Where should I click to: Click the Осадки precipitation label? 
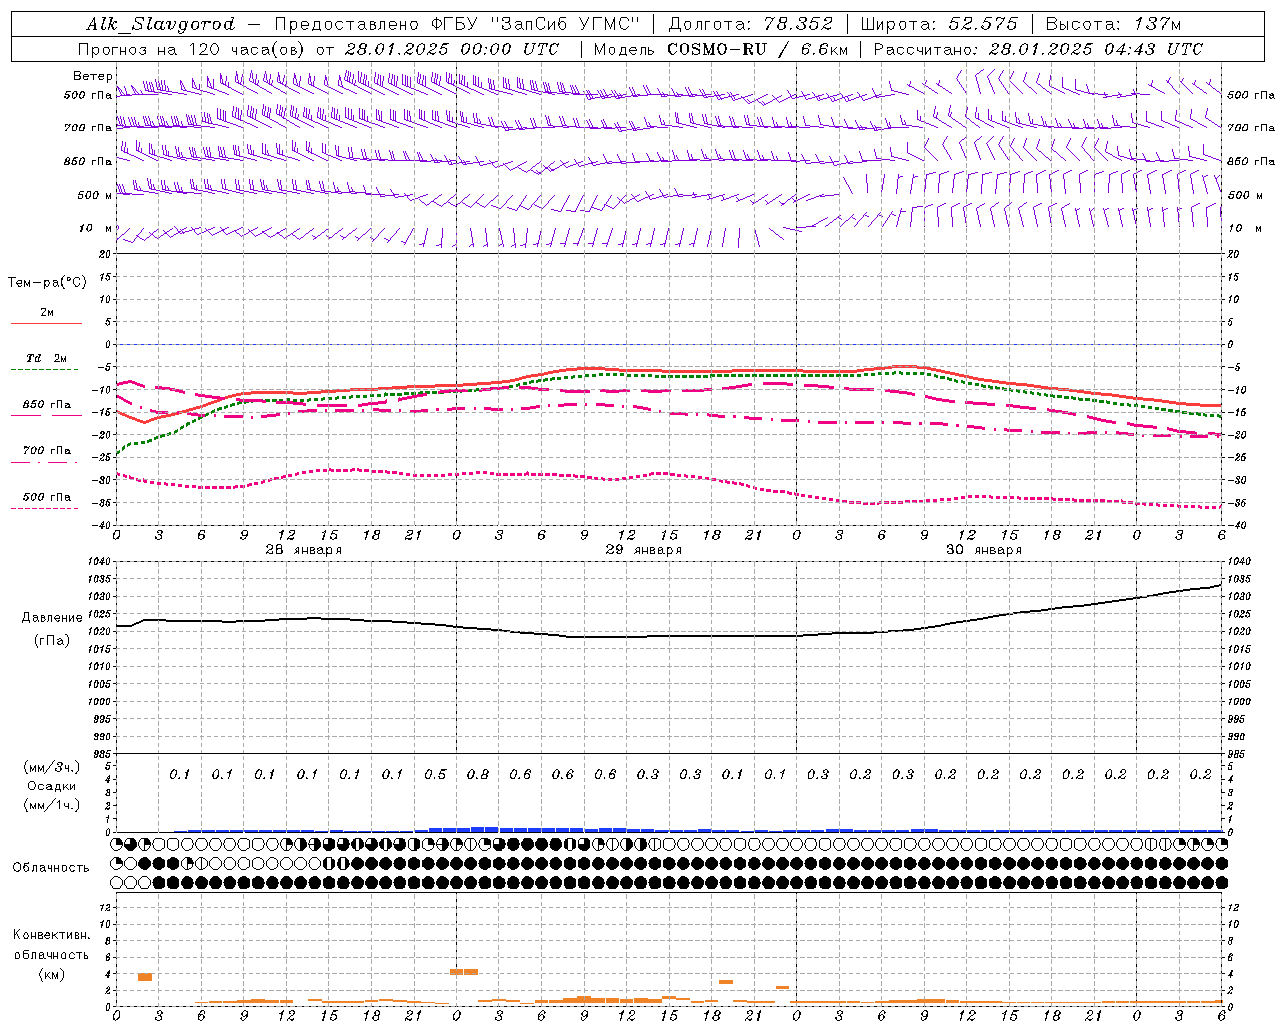click(51, 786)
